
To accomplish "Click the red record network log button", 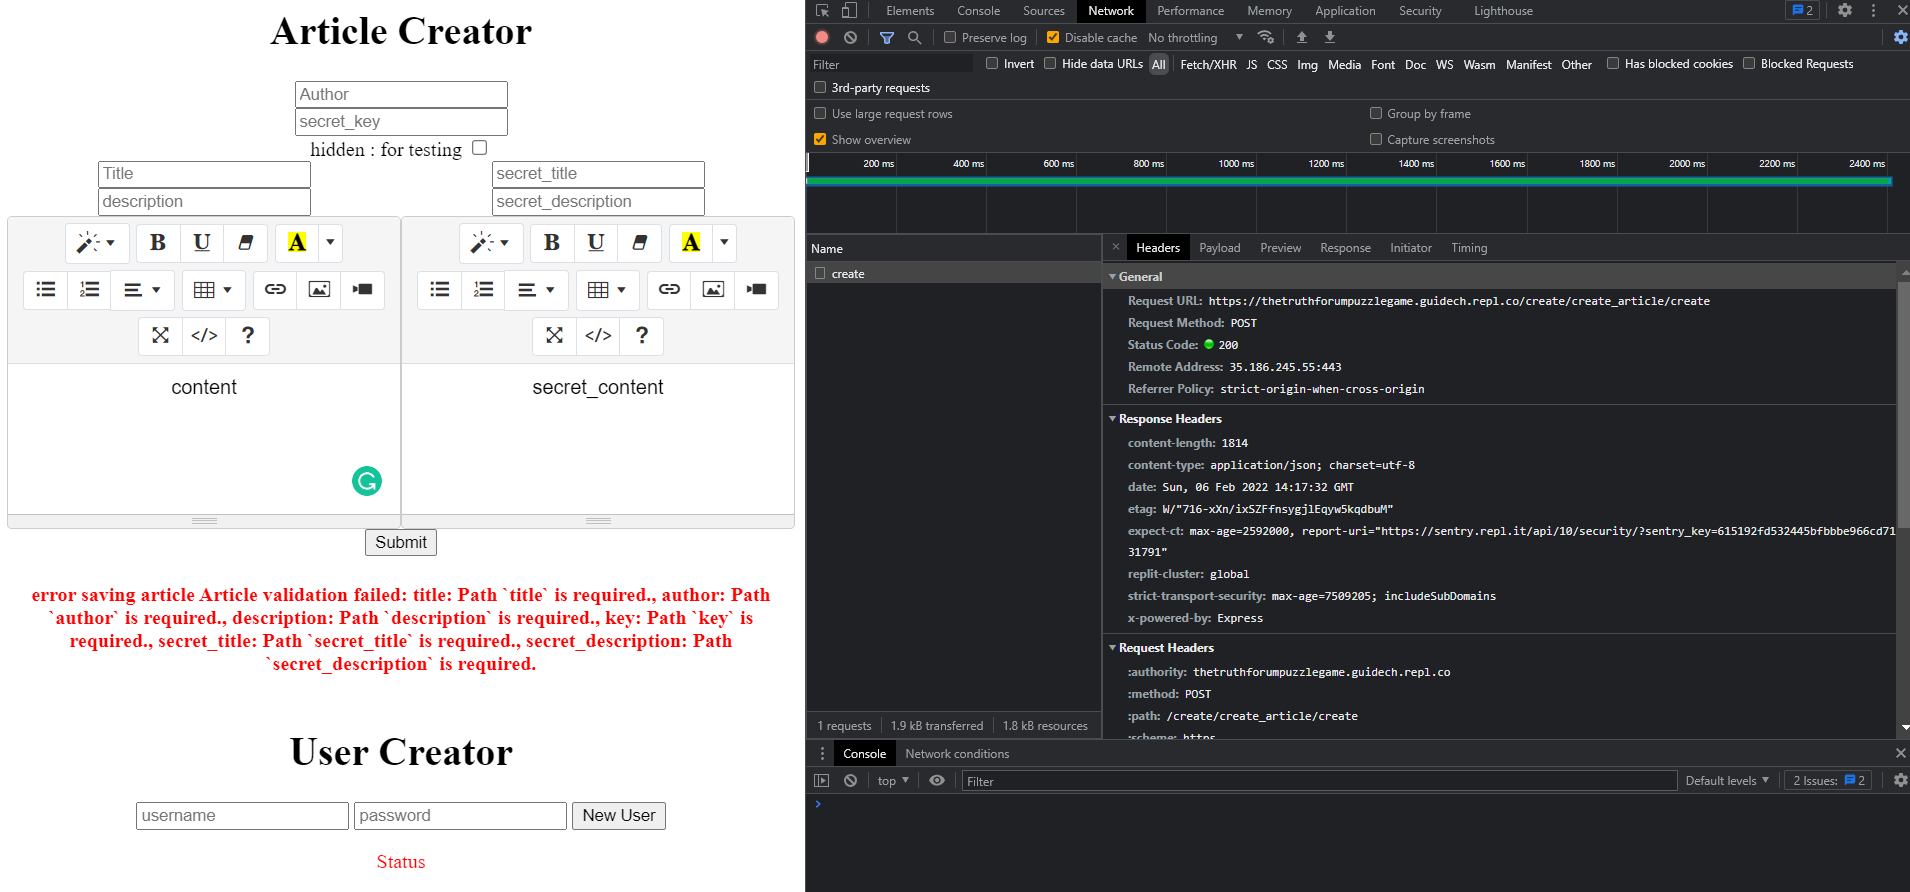I will coord(822,37).
